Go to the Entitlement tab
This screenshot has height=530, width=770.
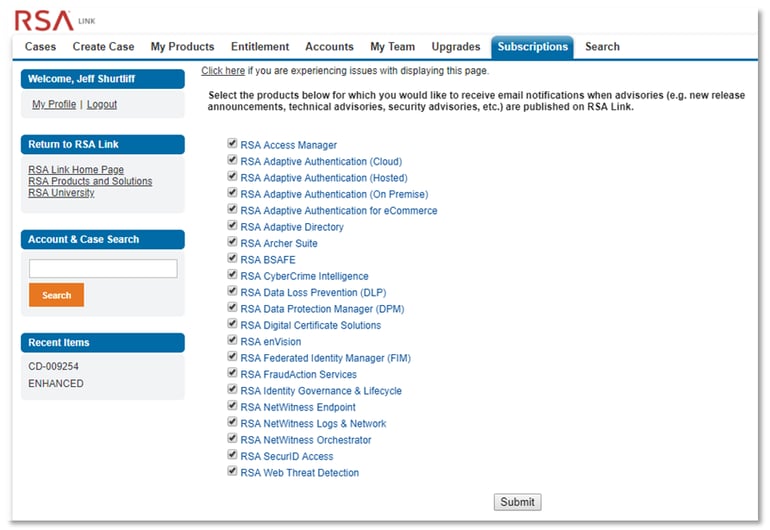tap(260, 47)
